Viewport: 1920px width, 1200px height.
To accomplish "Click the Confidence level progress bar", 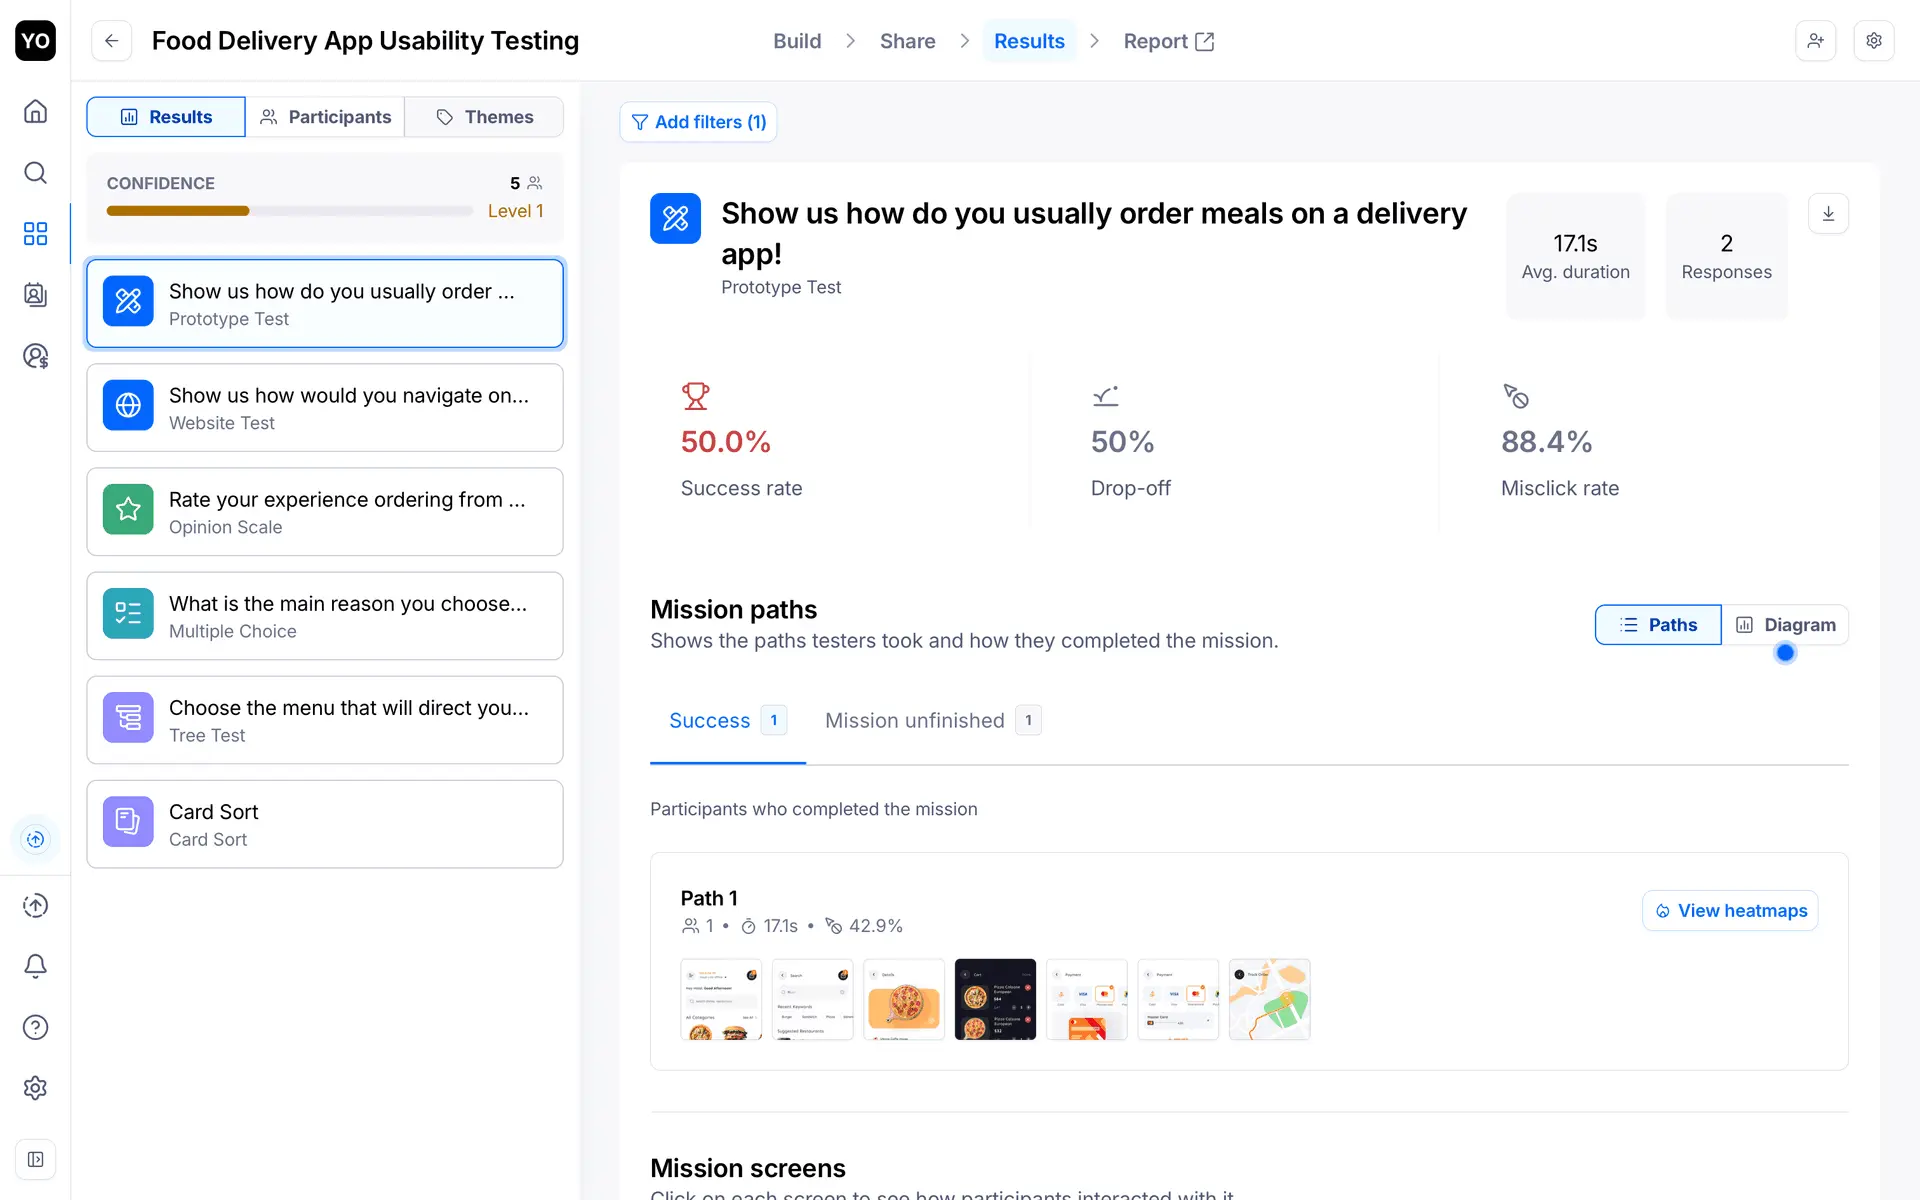I will tap(289, 211).
